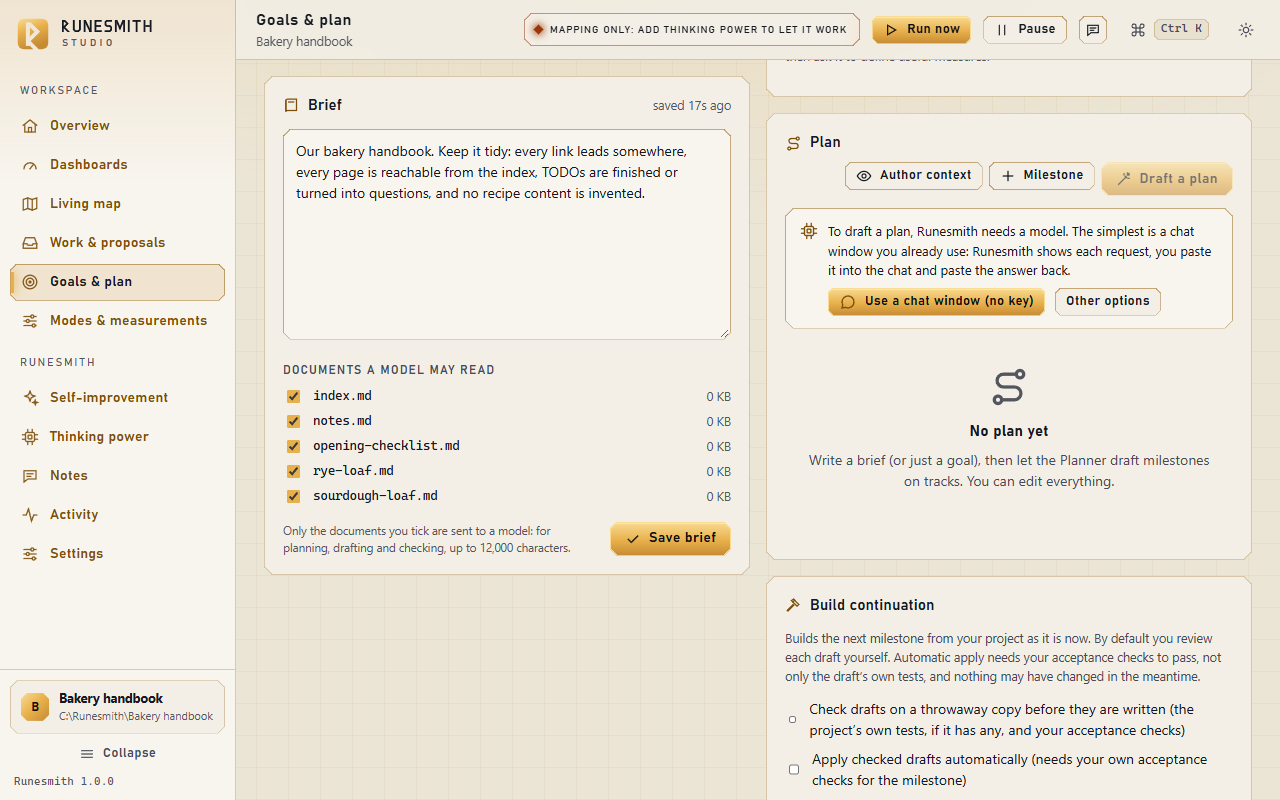This screenshot has width=1280, height=800.
Task: Open the notes chat icon beside Pause
Action: tap(1094, 30)
